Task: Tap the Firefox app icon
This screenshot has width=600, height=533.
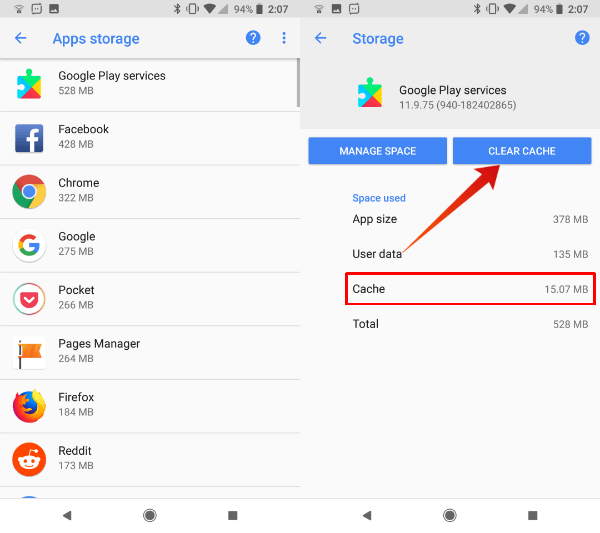Action: click(29, 406)
